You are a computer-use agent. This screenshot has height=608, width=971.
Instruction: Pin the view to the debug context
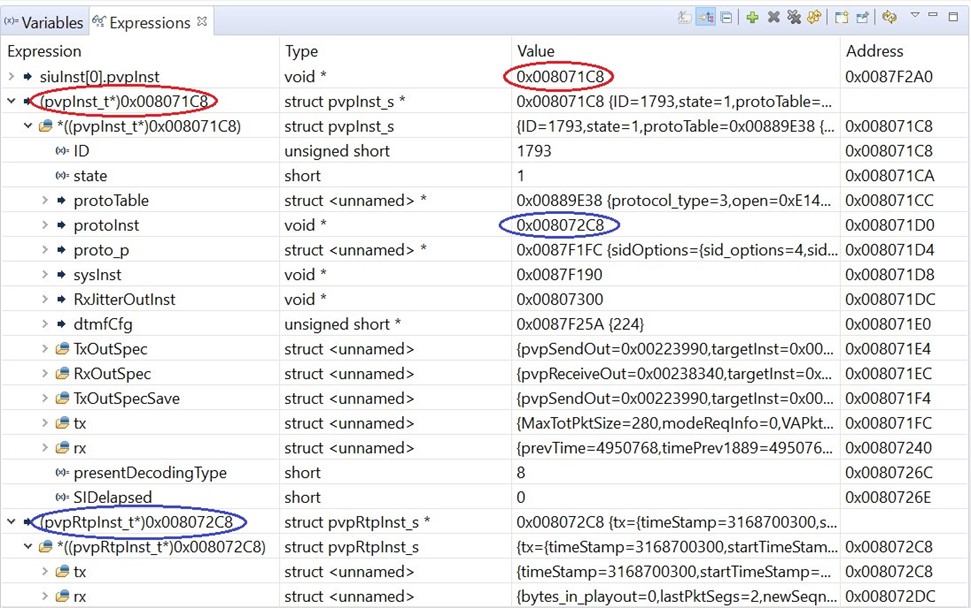(862, 17)
